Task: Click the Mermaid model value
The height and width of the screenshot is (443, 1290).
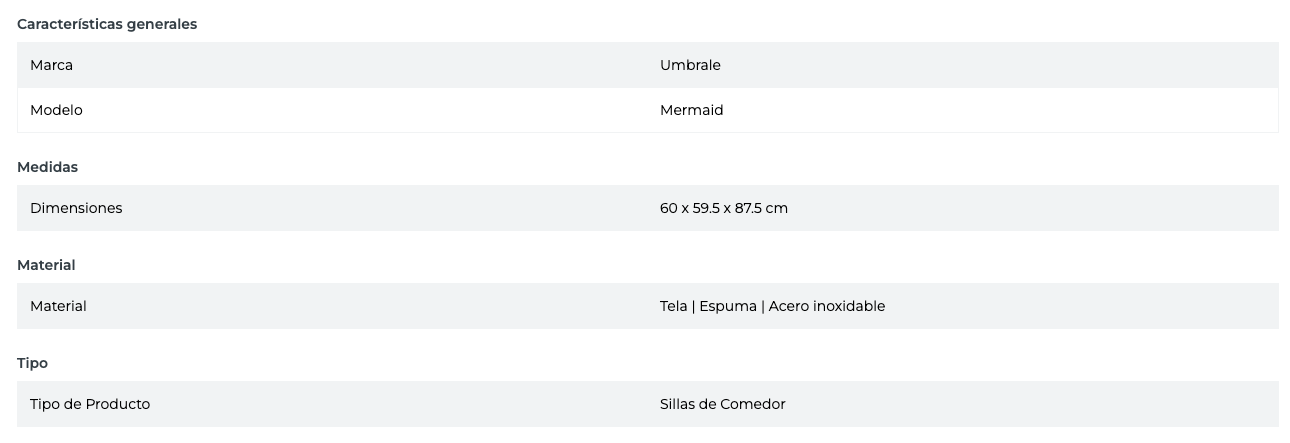Action: pos(691,110)
